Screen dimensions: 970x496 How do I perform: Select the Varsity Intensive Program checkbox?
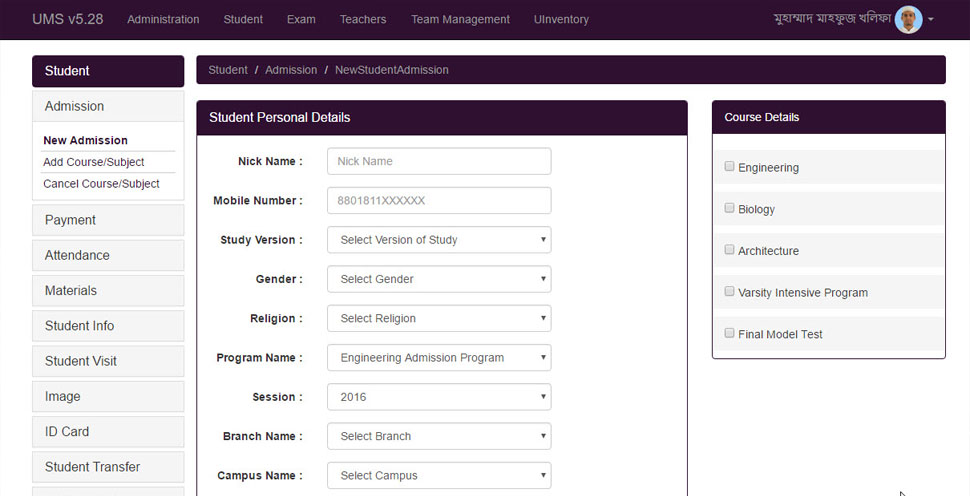[729, 291]
